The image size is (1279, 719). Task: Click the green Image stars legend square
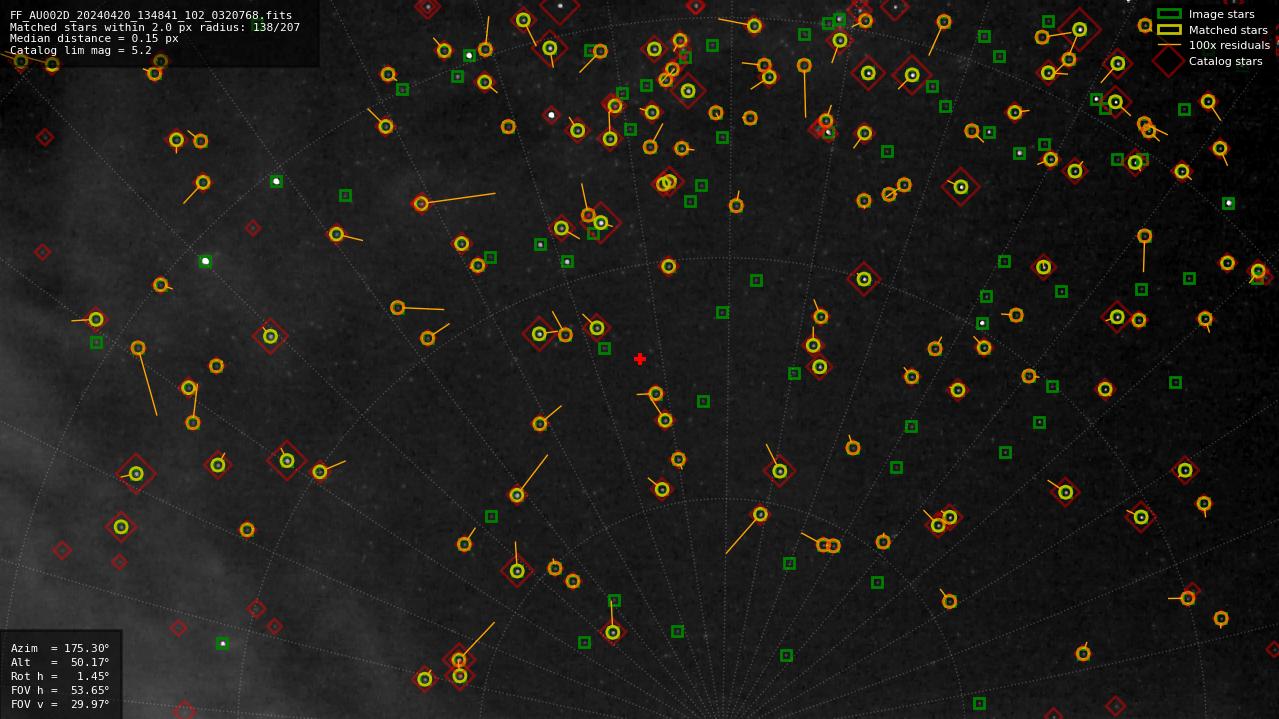click(x=1169, y=14)
